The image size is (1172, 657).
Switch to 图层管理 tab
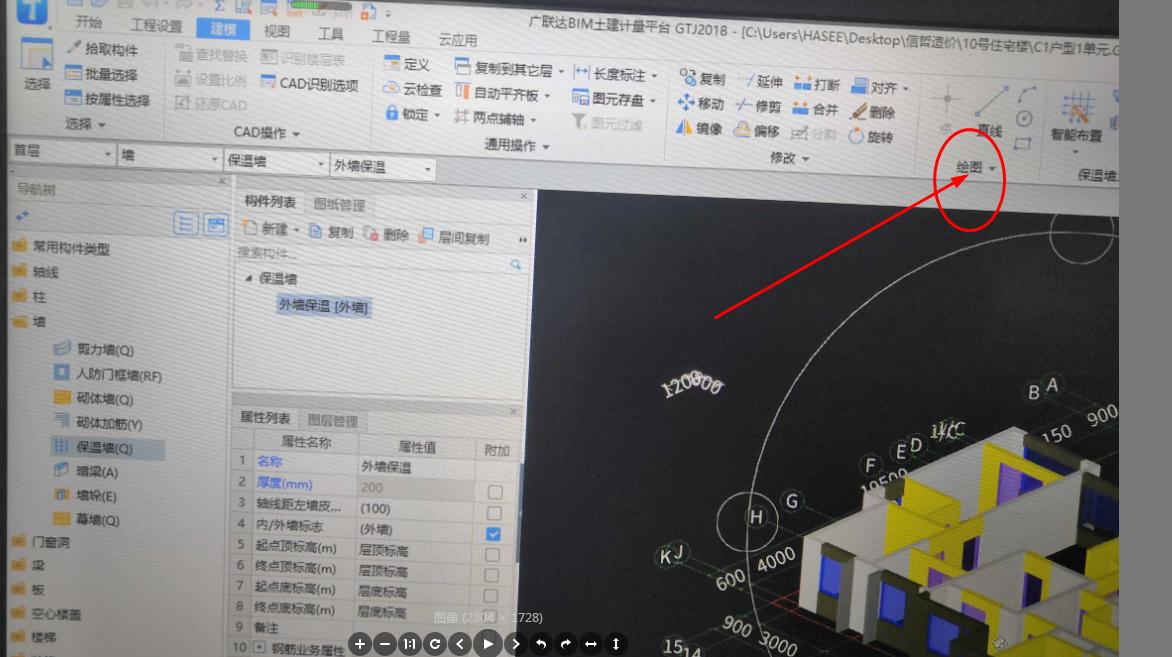(333, 421)
